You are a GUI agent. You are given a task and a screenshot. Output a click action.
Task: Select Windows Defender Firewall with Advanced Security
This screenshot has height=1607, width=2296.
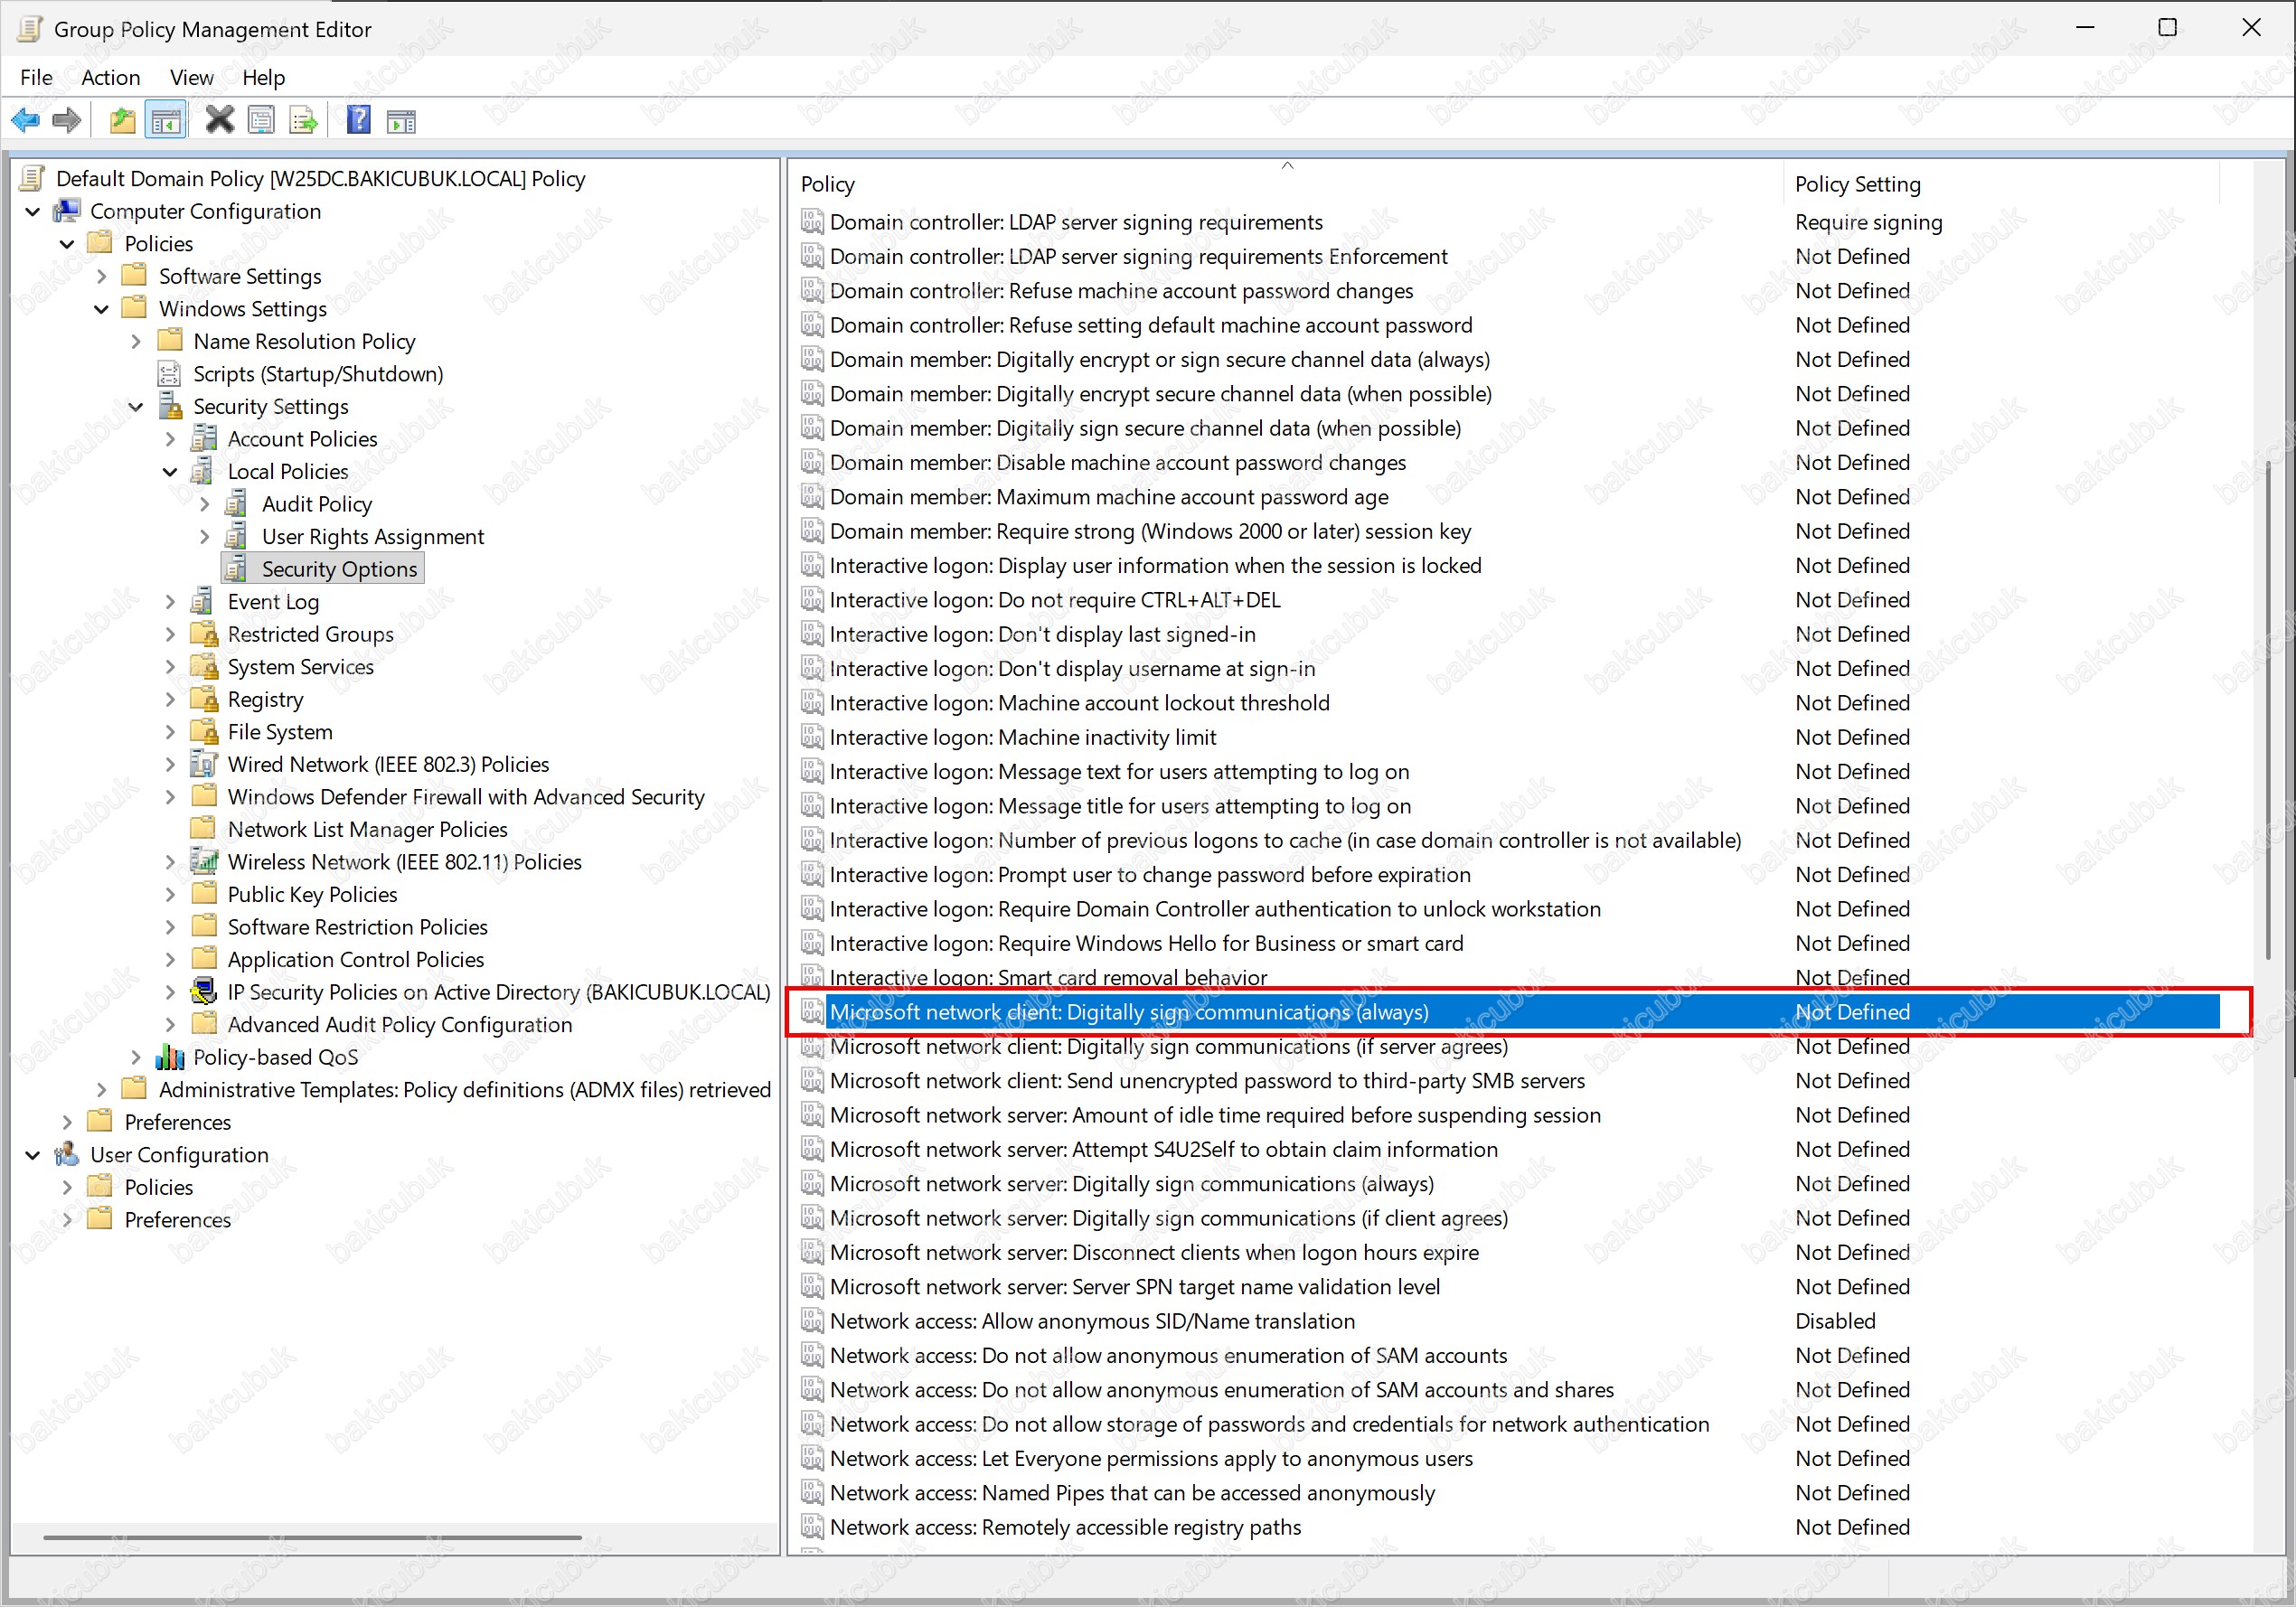[x=466, y=797]
